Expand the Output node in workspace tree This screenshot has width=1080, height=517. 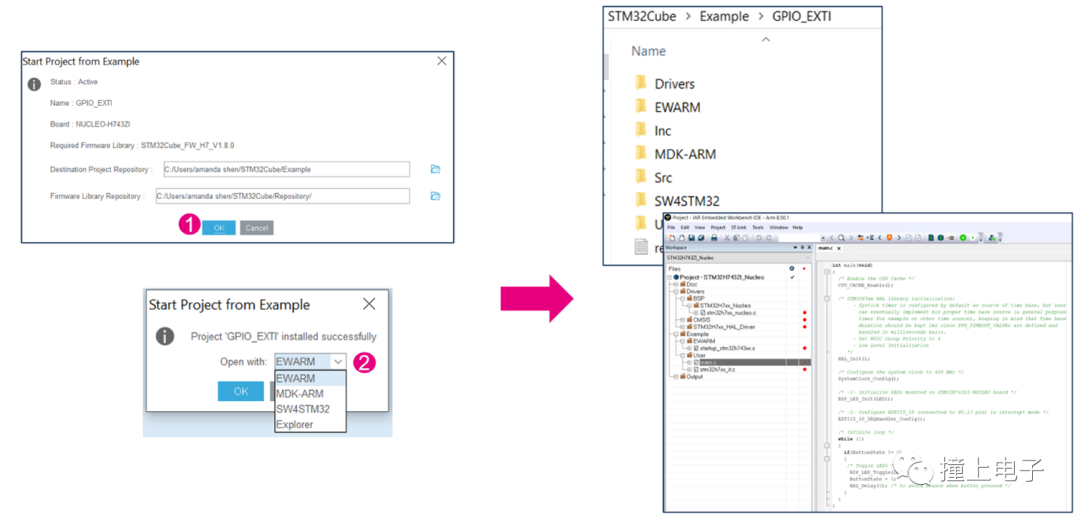[676, 377]
